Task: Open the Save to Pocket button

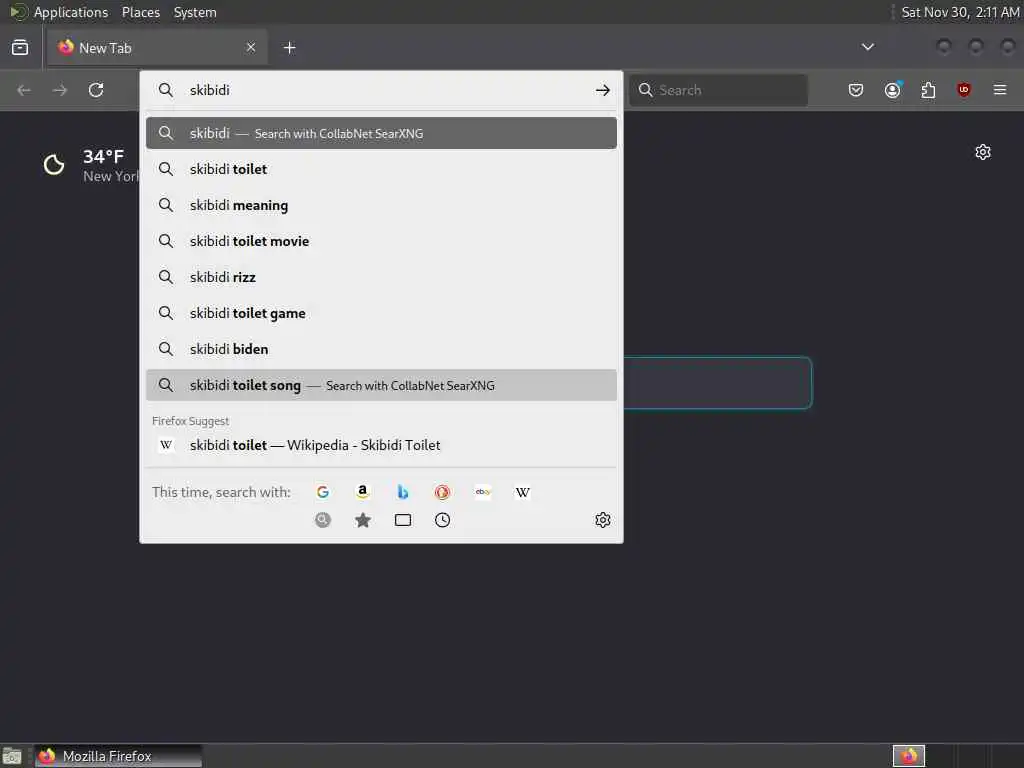Action: click(x=856, y=90)
